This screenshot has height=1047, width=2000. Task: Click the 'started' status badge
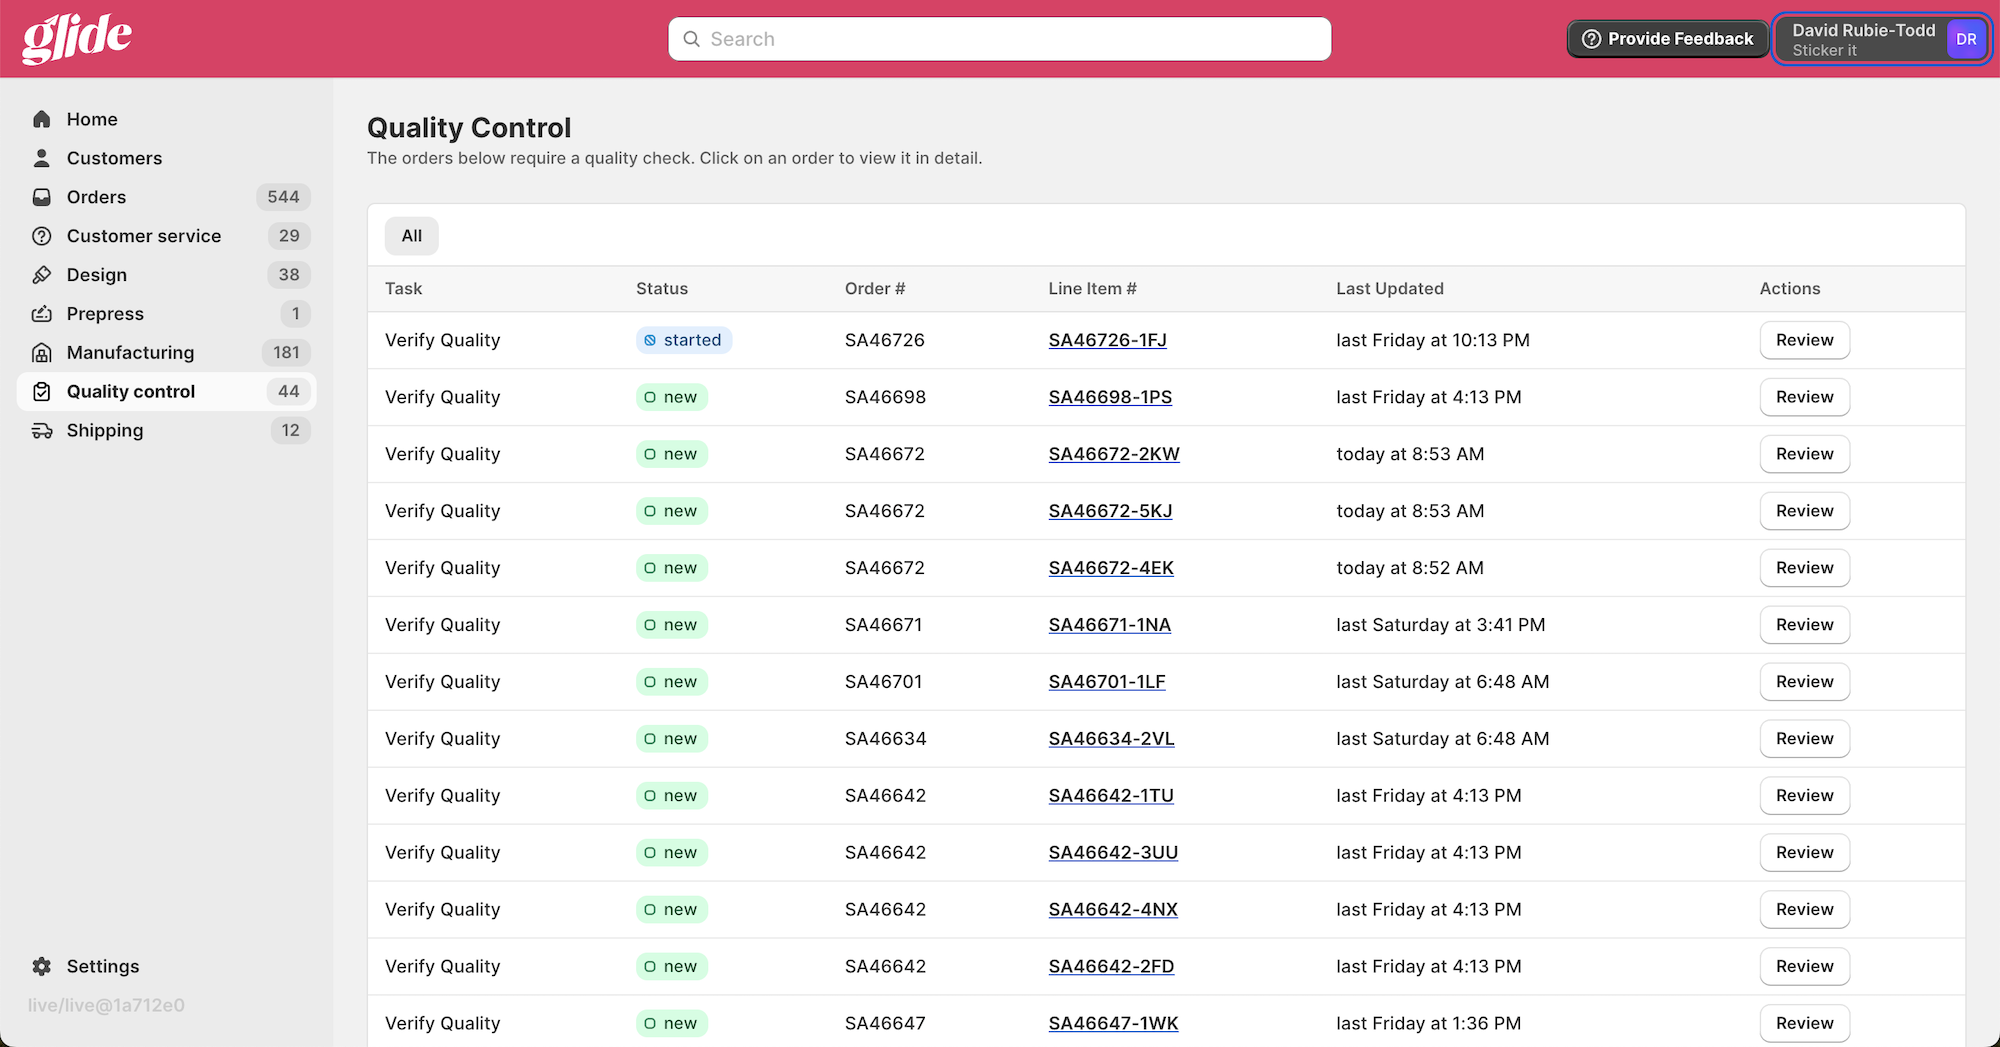coord(684,340)
